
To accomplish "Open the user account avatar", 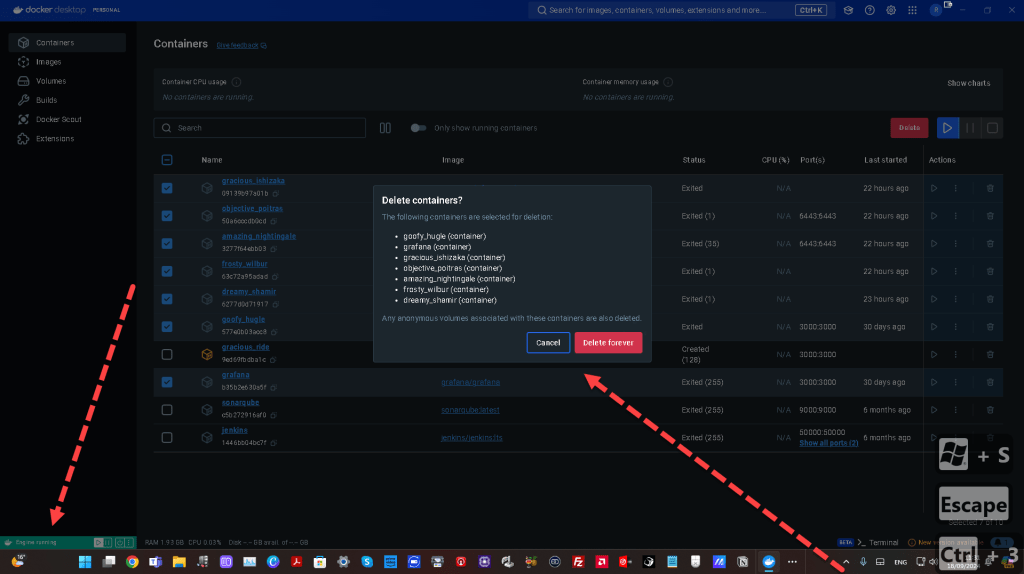I will coord(936,10).
